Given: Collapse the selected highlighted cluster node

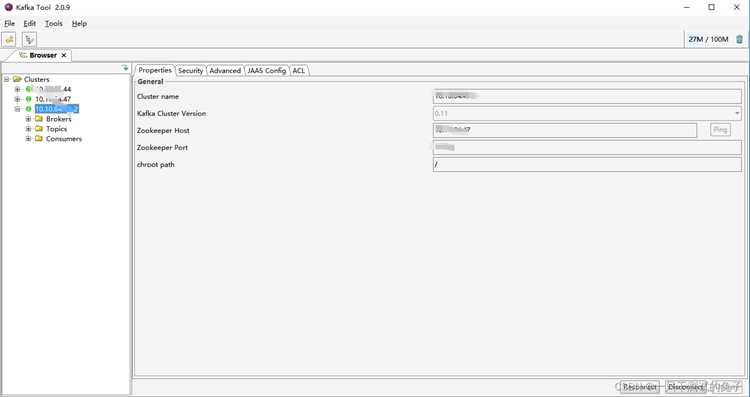Looking at the screenshot, I should click(x=17, y=109).
